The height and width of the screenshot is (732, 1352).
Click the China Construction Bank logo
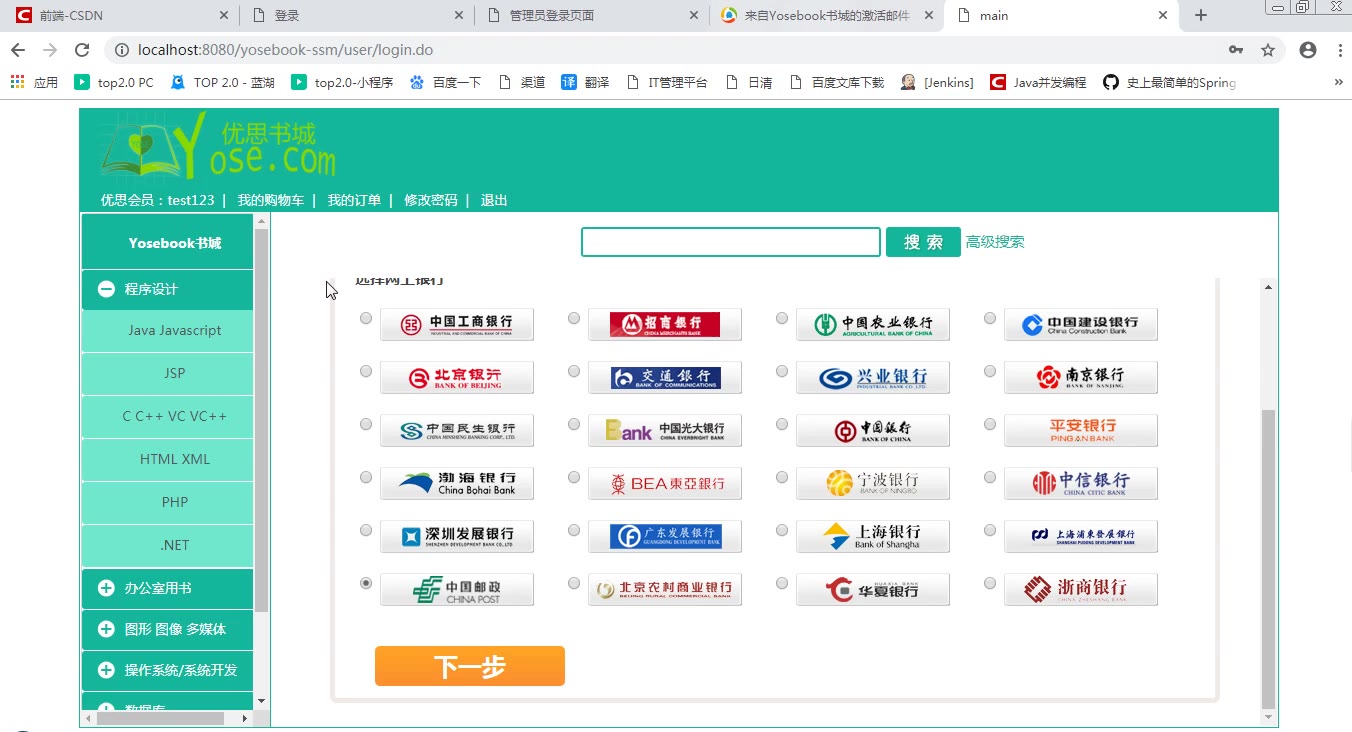click(x=1081, y=324)
